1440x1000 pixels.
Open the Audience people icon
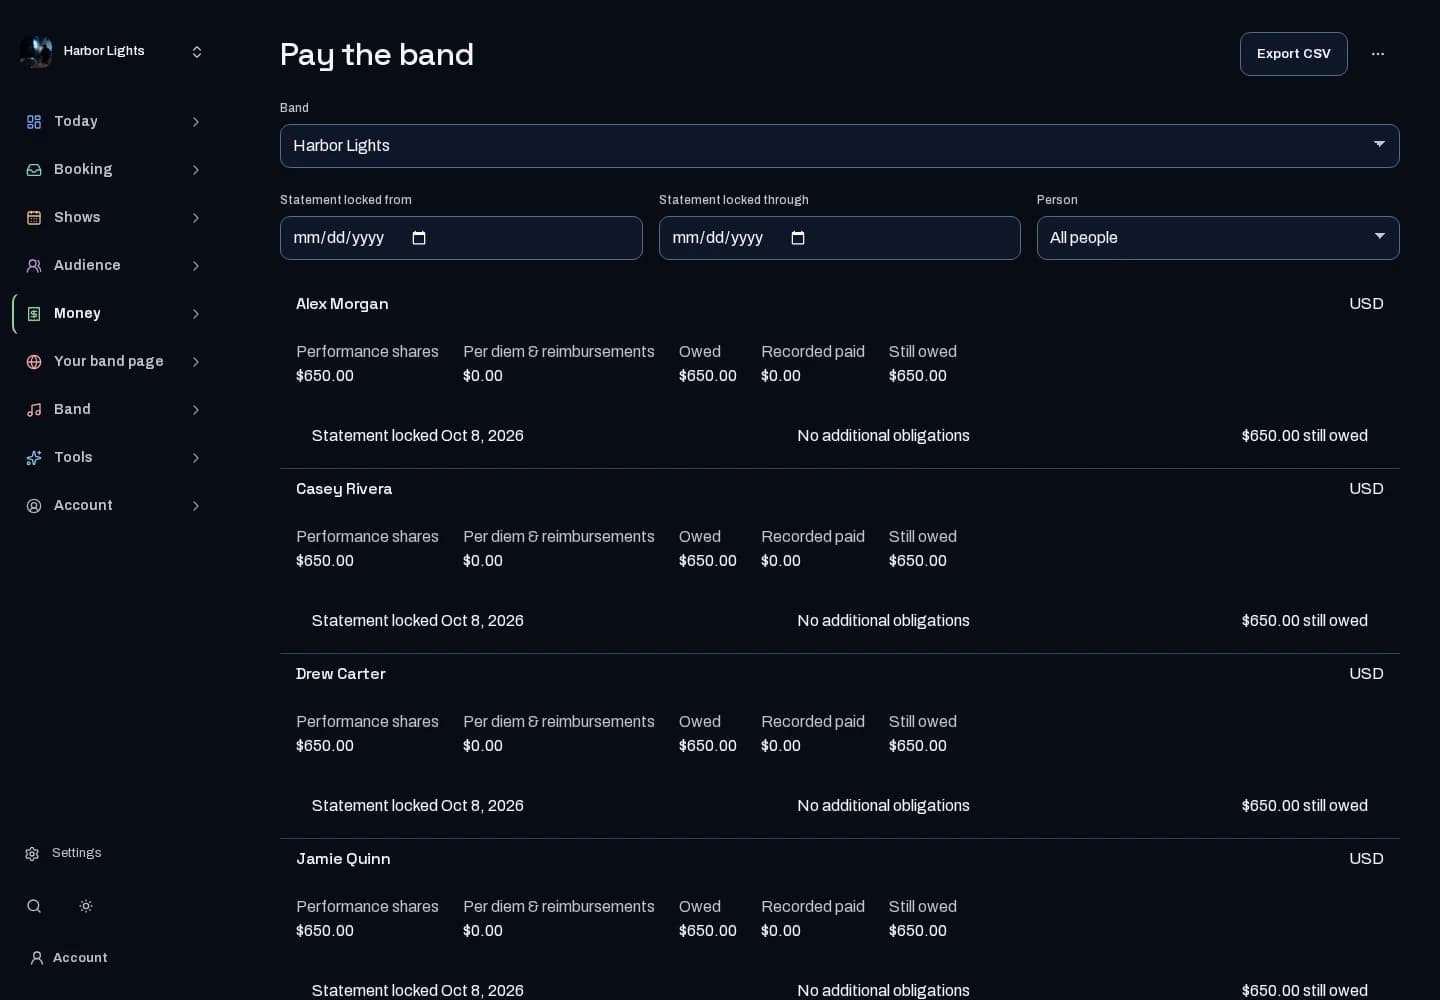34,266
